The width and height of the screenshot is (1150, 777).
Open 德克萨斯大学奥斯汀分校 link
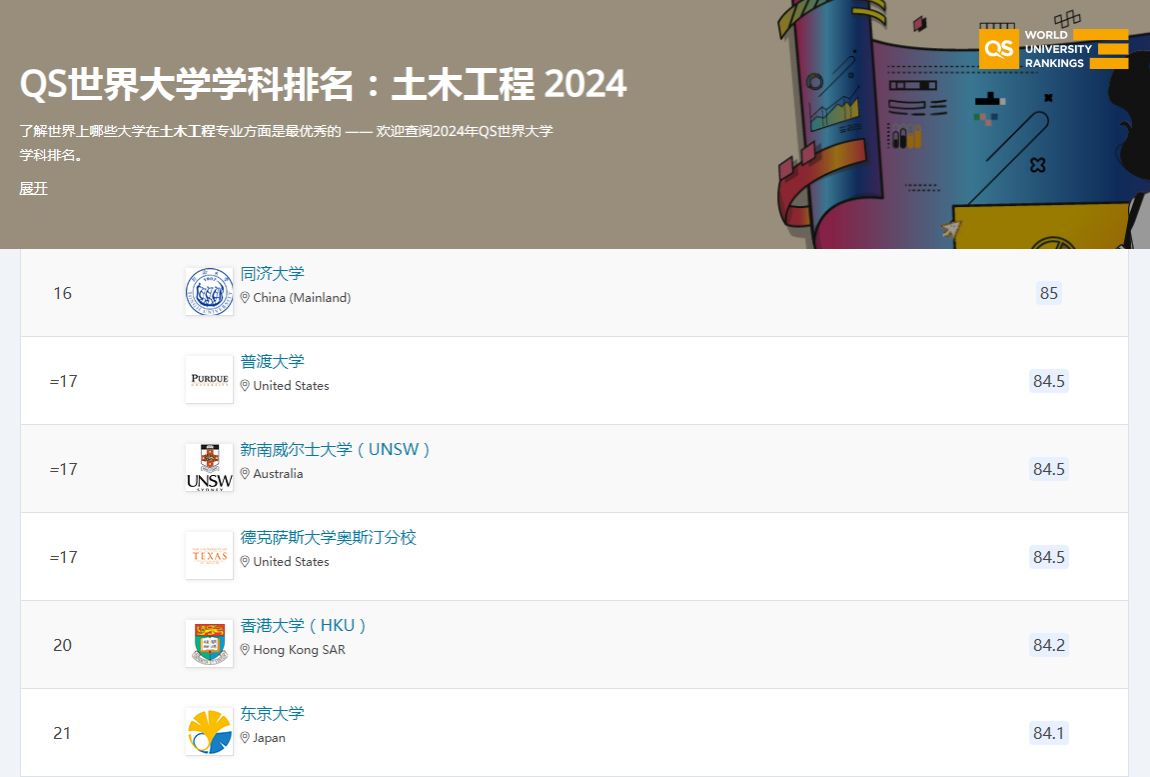click(x=329, y=538)
